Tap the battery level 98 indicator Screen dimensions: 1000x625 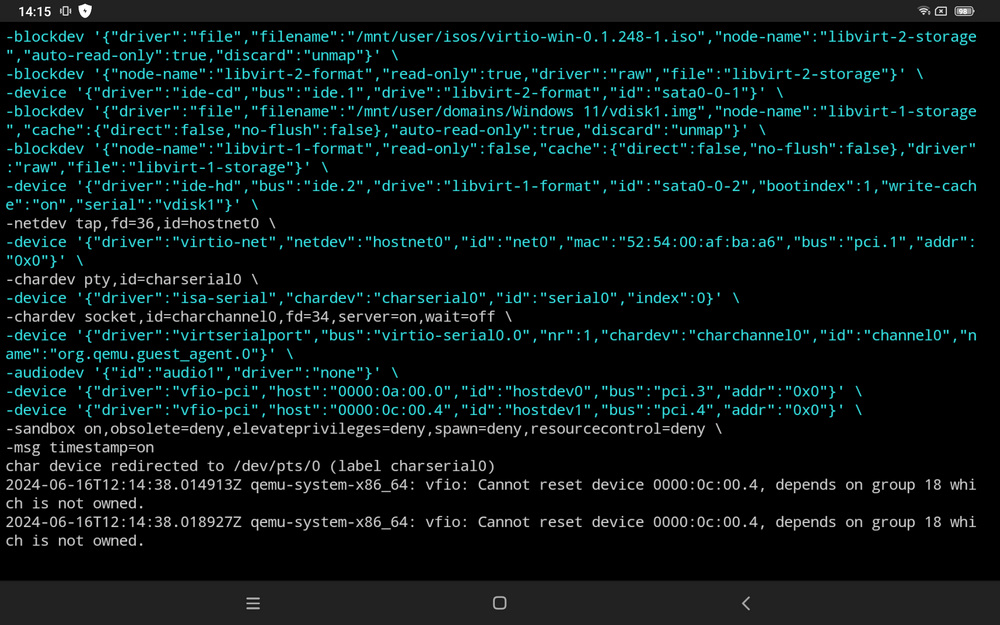(964, 11)
